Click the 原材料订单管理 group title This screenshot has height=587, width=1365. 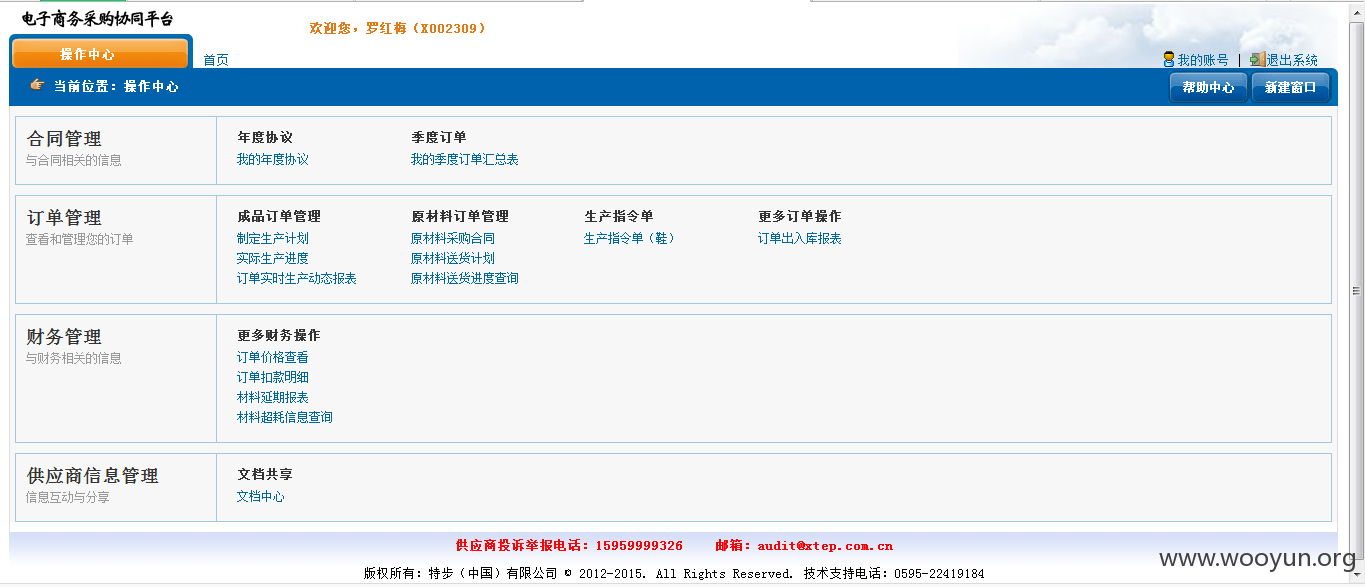click(x=459, y=217)
